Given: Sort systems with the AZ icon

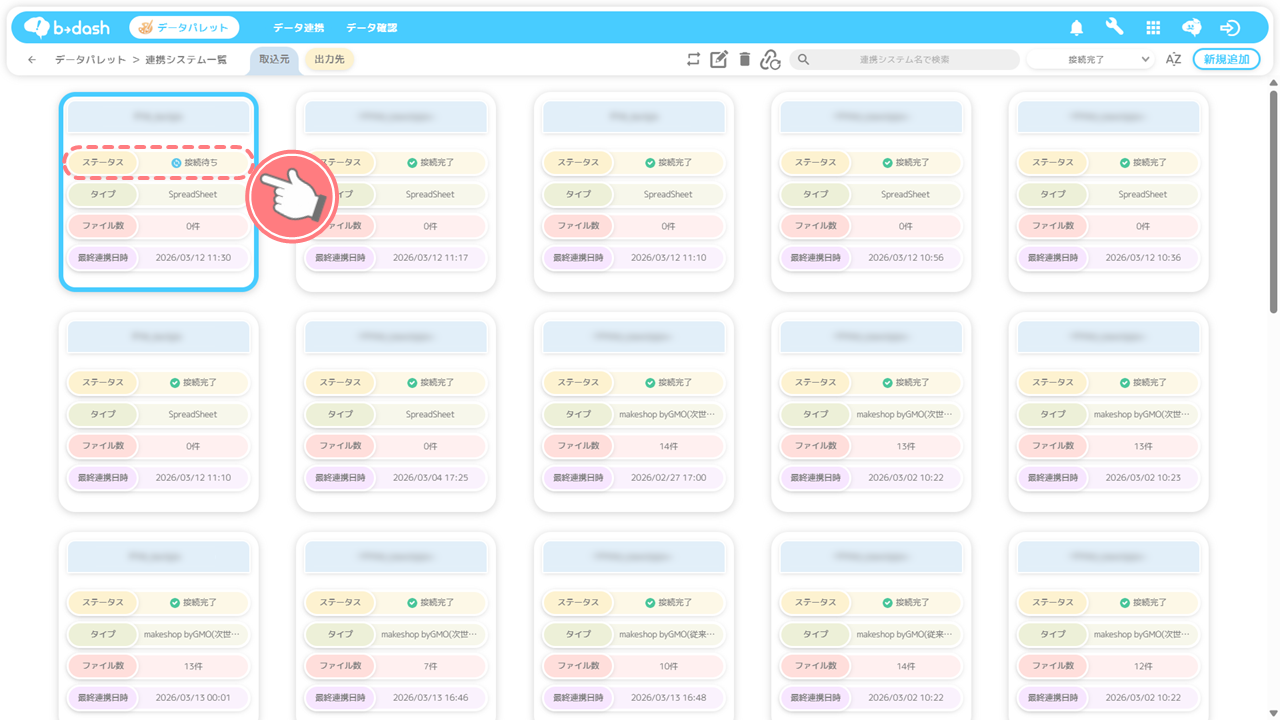Looking at the screenshot, I should [1173, 60].
